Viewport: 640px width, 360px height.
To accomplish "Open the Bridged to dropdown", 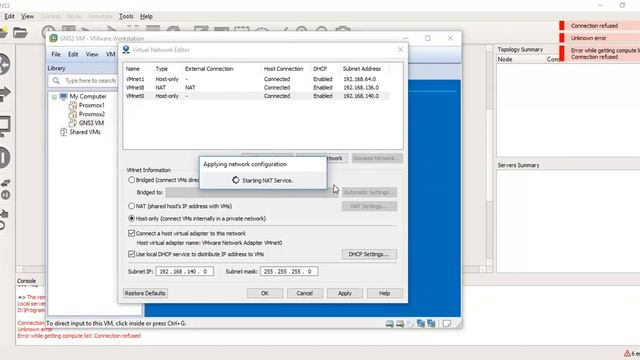I will 252,192.
